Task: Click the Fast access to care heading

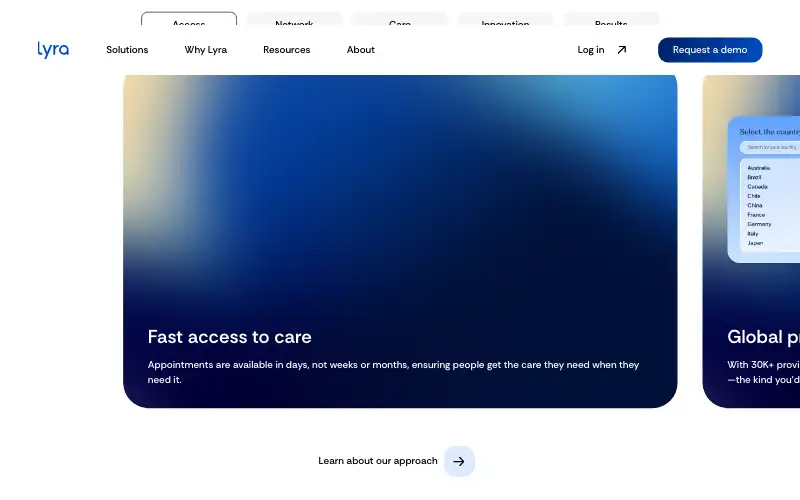Action: click(x=230, y=337)
